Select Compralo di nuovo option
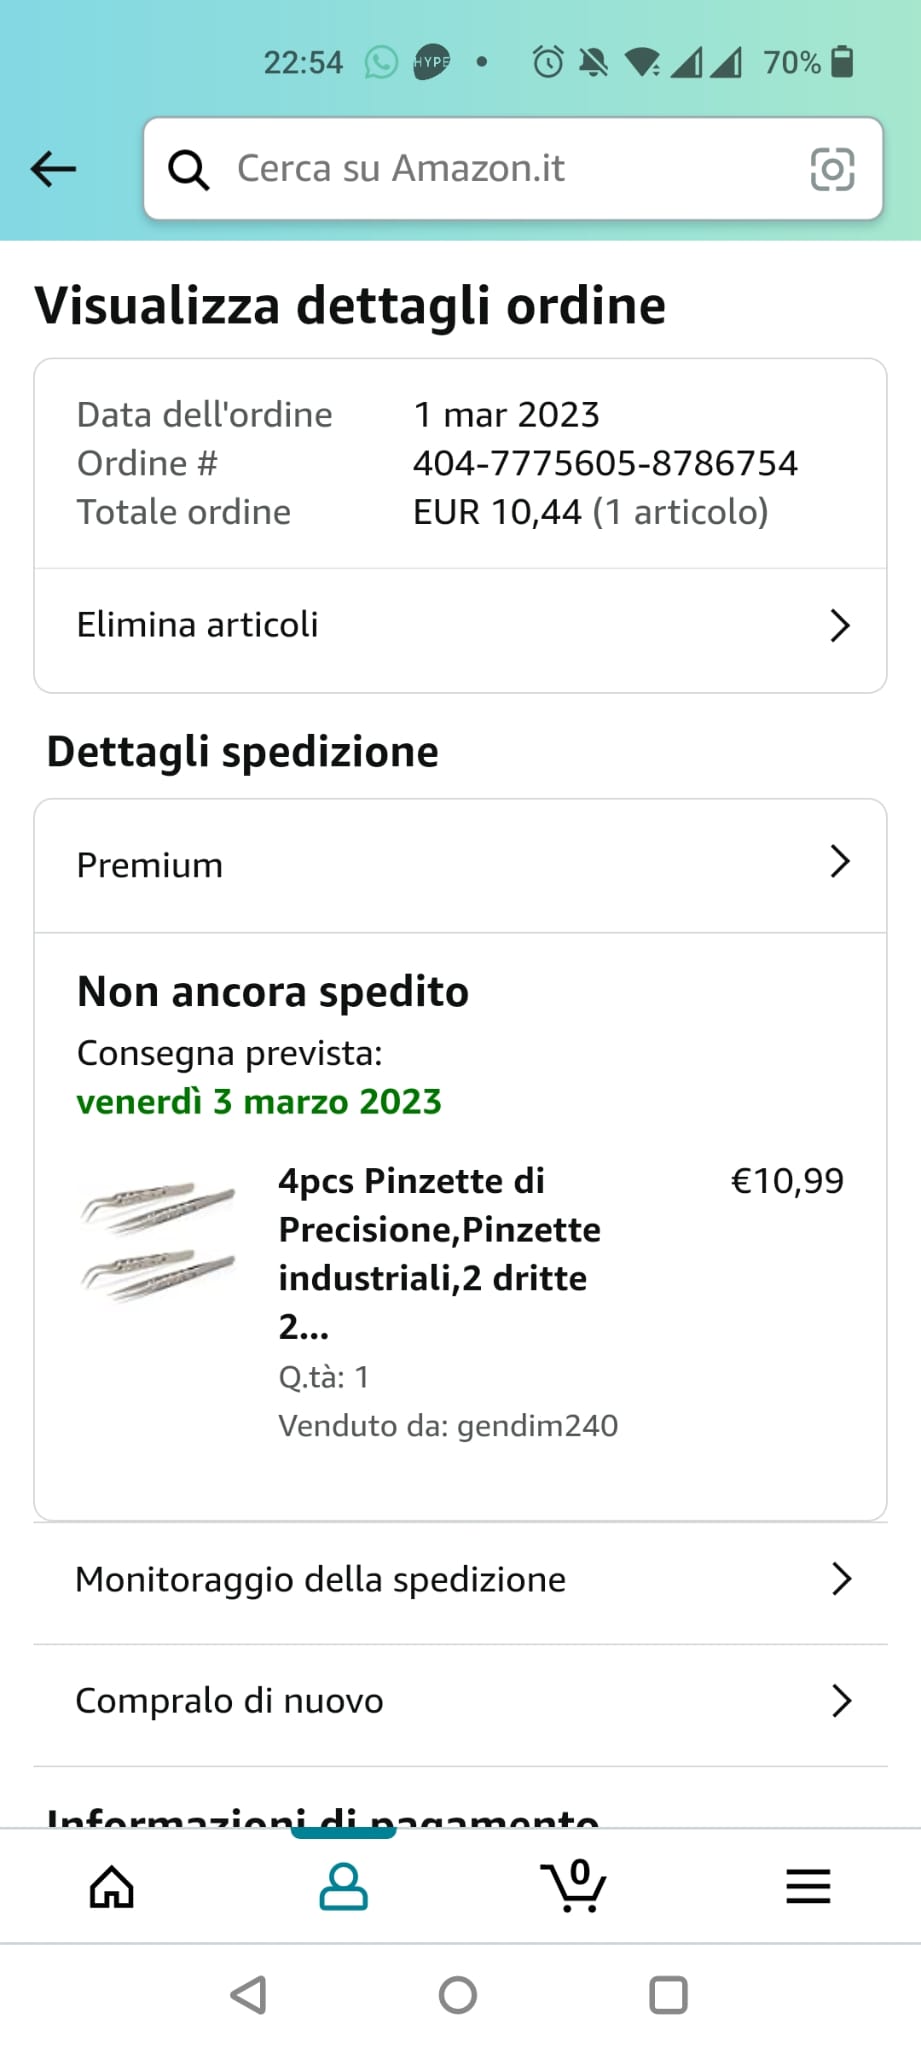 coord(230,1701)
